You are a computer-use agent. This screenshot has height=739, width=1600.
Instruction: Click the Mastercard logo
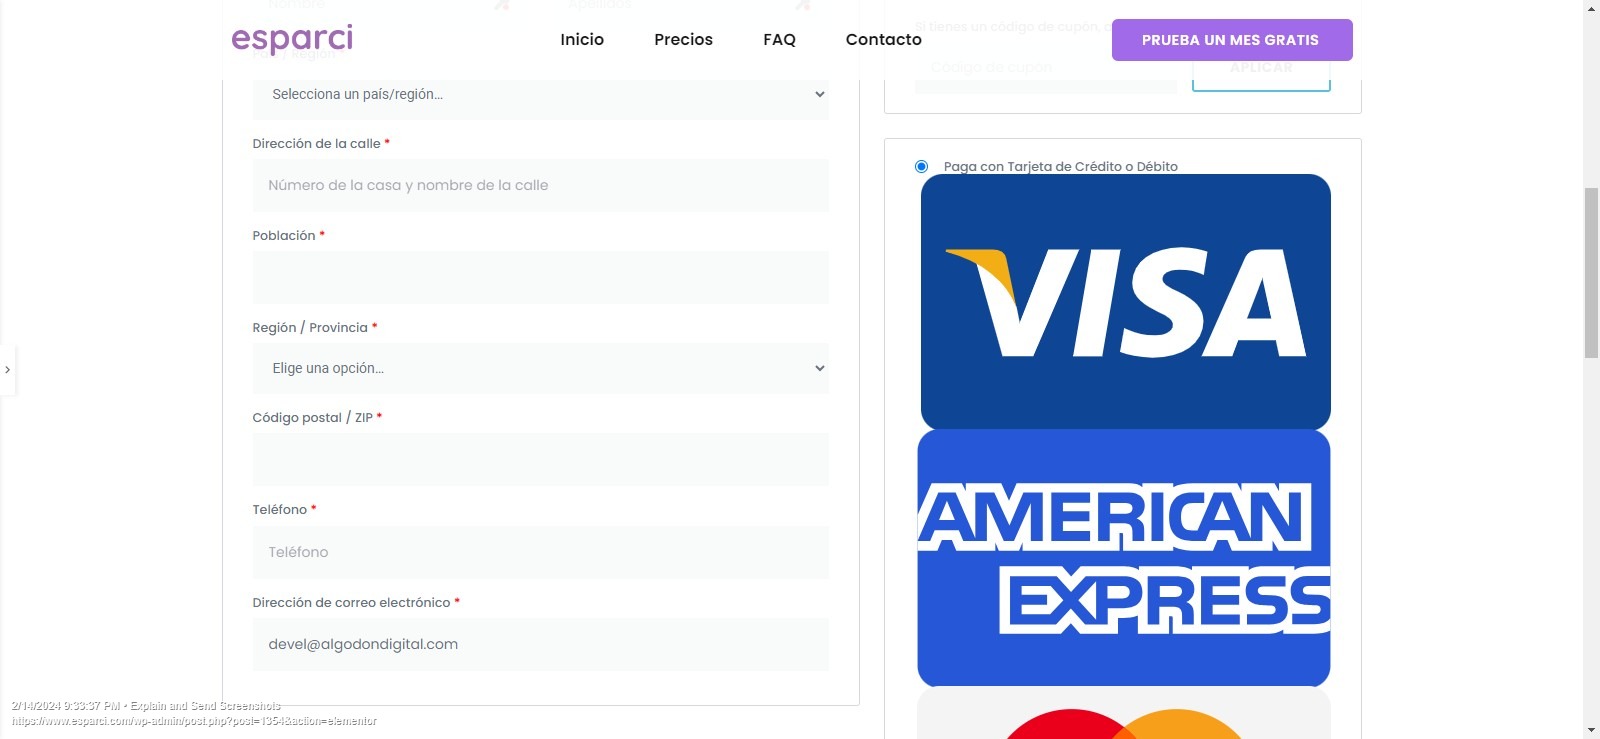tap(1124, 713)
